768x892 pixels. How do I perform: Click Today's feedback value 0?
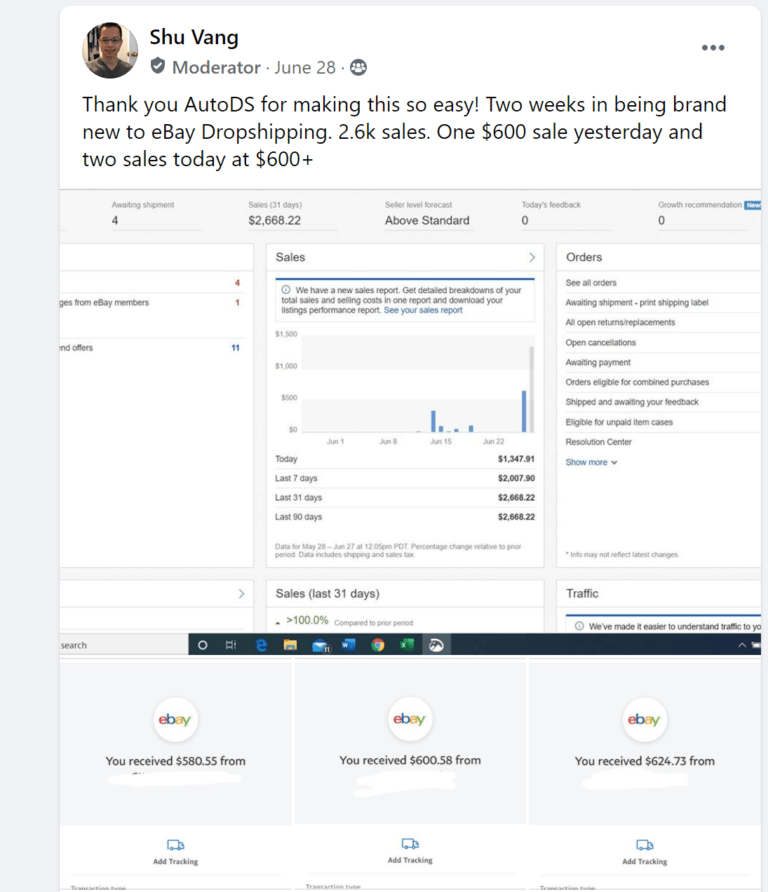[x=525, y=220]
